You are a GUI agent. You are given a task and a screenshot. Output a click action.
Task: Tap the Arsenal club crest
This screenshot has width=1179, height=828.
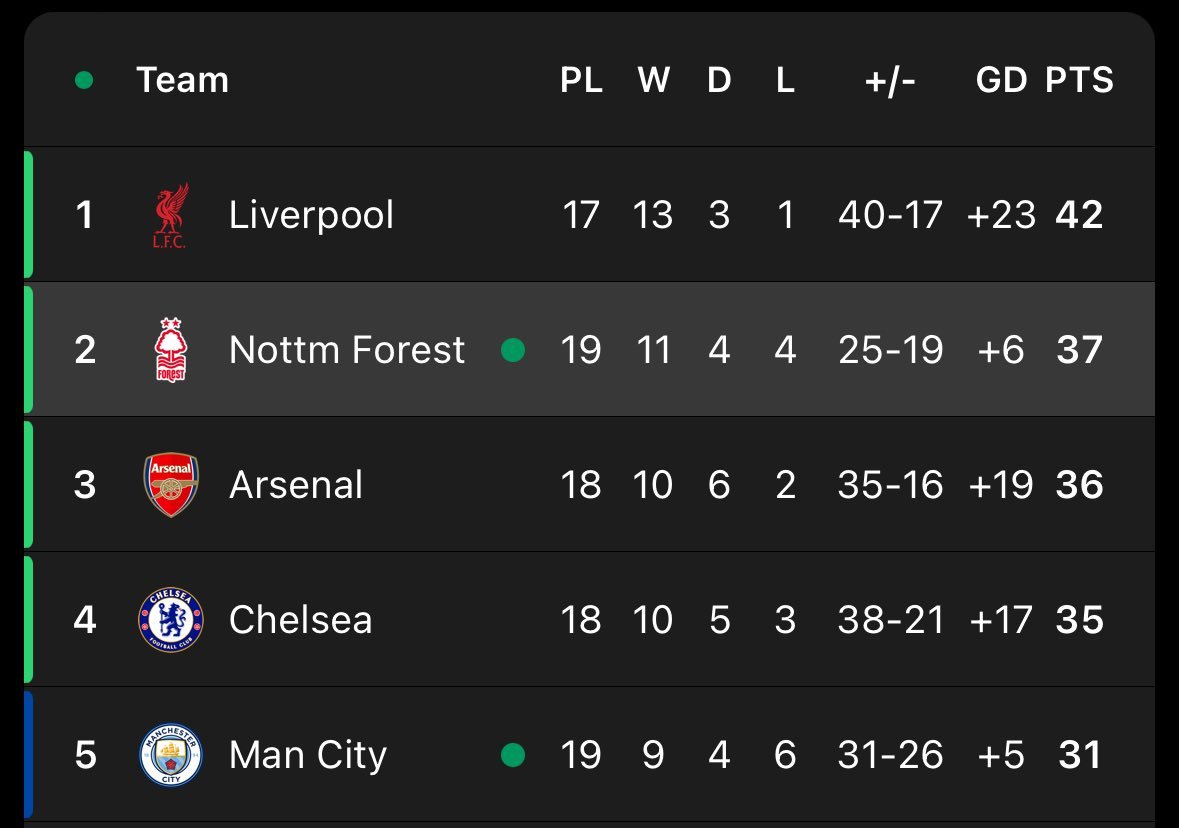tap(171, 484)
